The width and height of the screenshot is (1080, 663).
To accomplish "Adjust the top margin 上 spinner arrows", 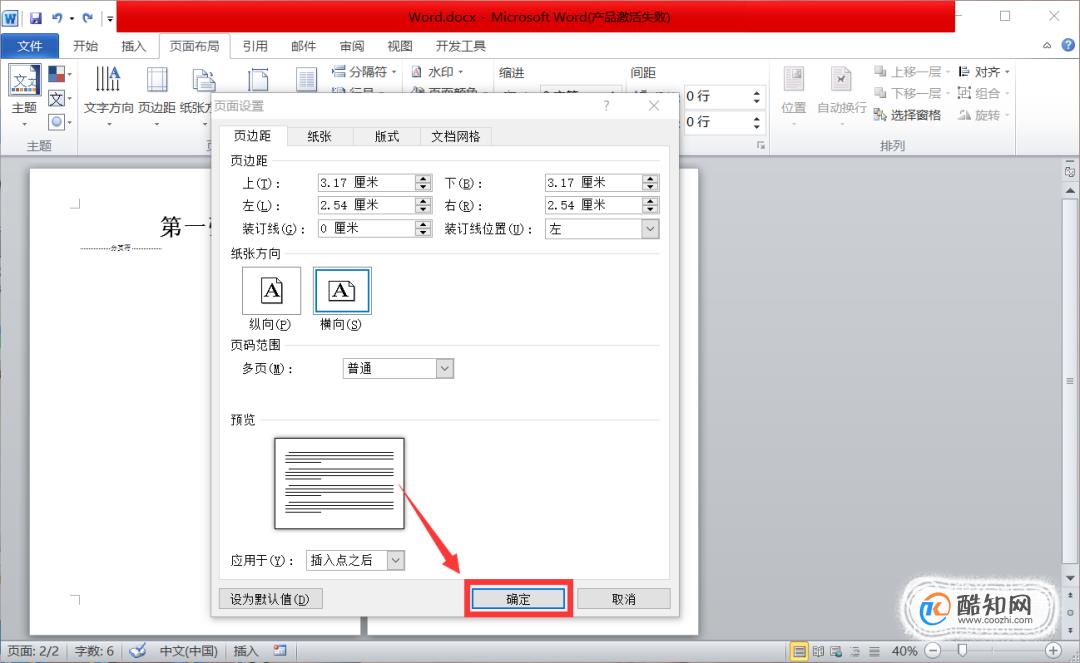I will 424,182.
